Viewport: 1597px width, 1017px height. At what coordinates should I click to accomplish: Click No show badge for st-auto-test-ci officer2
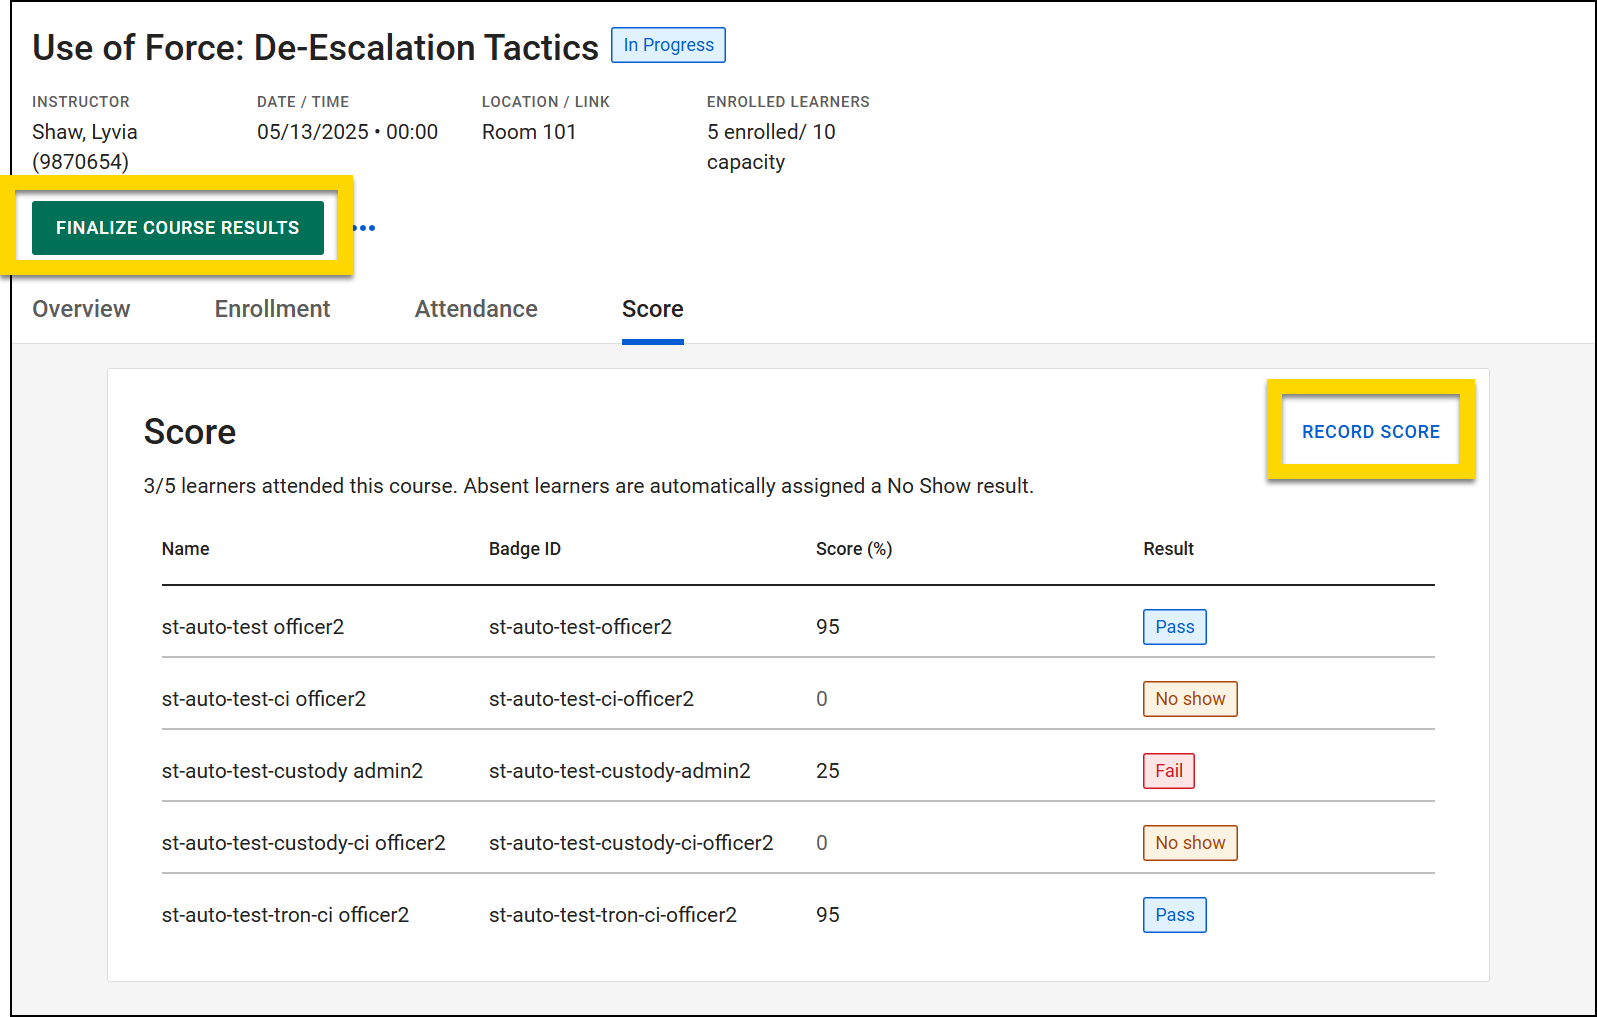coord(1189,699)
